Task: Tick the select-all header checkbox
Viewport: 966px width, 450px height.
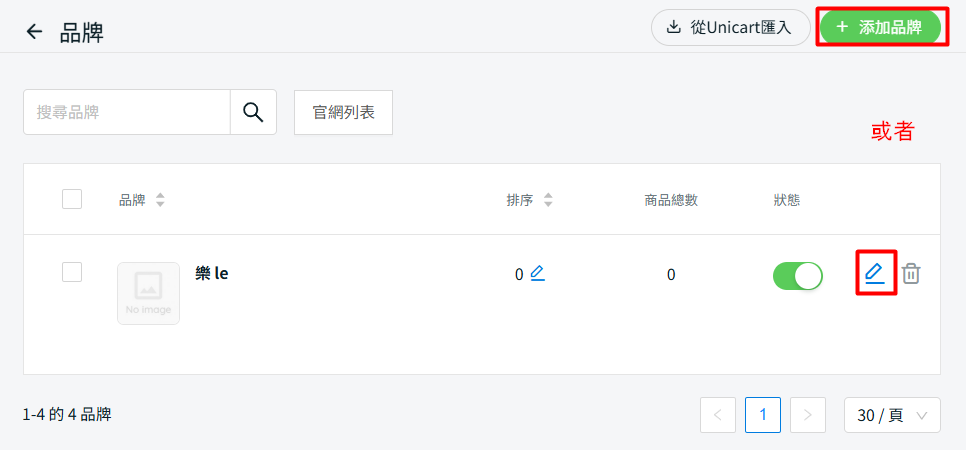Action: [72, 199]
